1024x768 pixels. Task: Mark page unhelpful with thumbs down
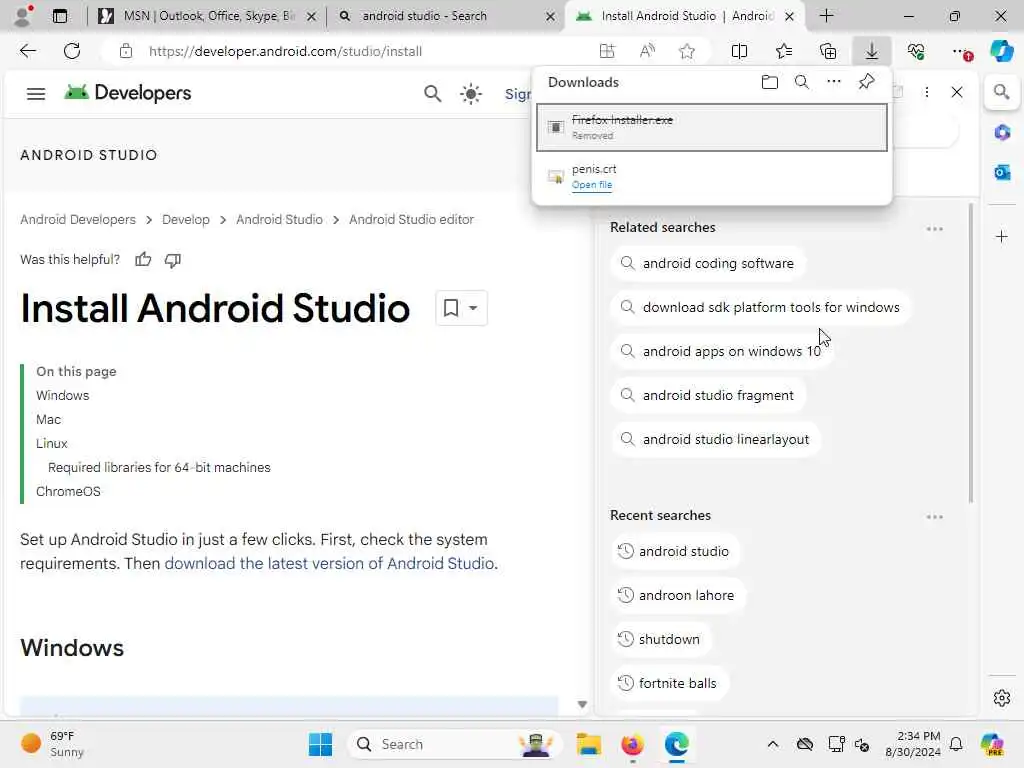point(172,260)
